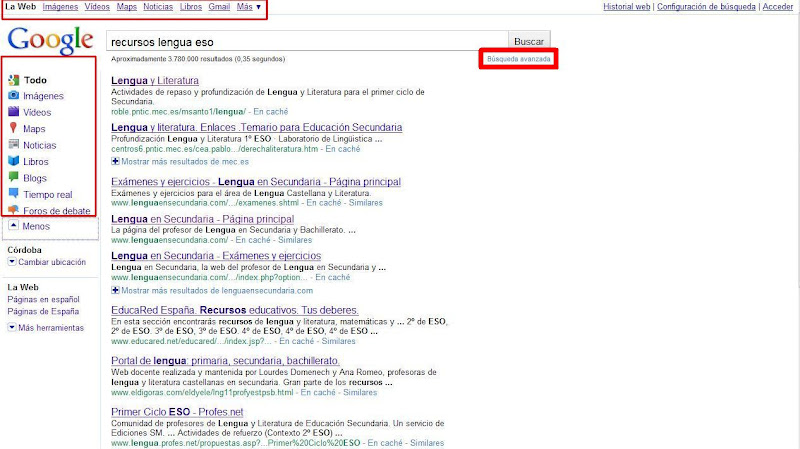Viewport: 800px width, 449px height.
Task: Select the Imágenes label in the sidebar
Action: 43,96
